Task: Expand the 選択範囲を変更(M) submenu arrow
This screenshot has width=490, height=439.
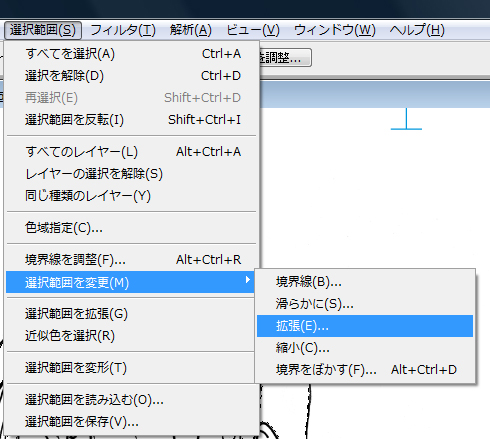Action: click(247, 280)
